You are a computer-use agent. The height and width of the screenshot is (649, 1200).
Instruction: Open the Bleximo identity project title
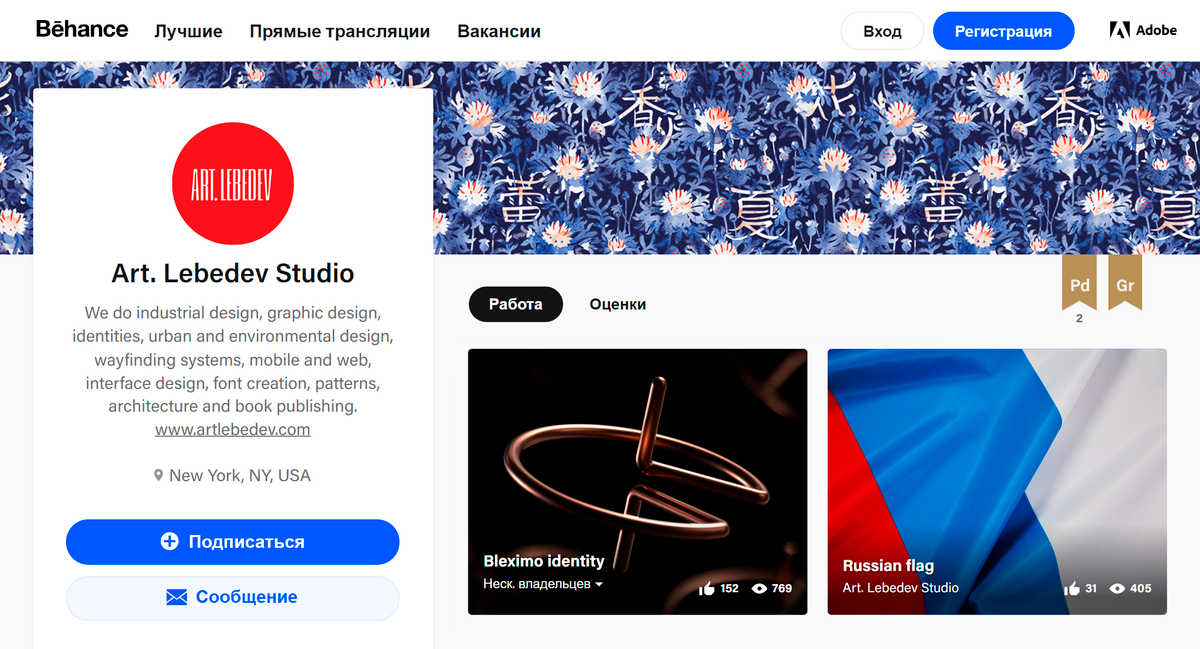tap(544, 561)
